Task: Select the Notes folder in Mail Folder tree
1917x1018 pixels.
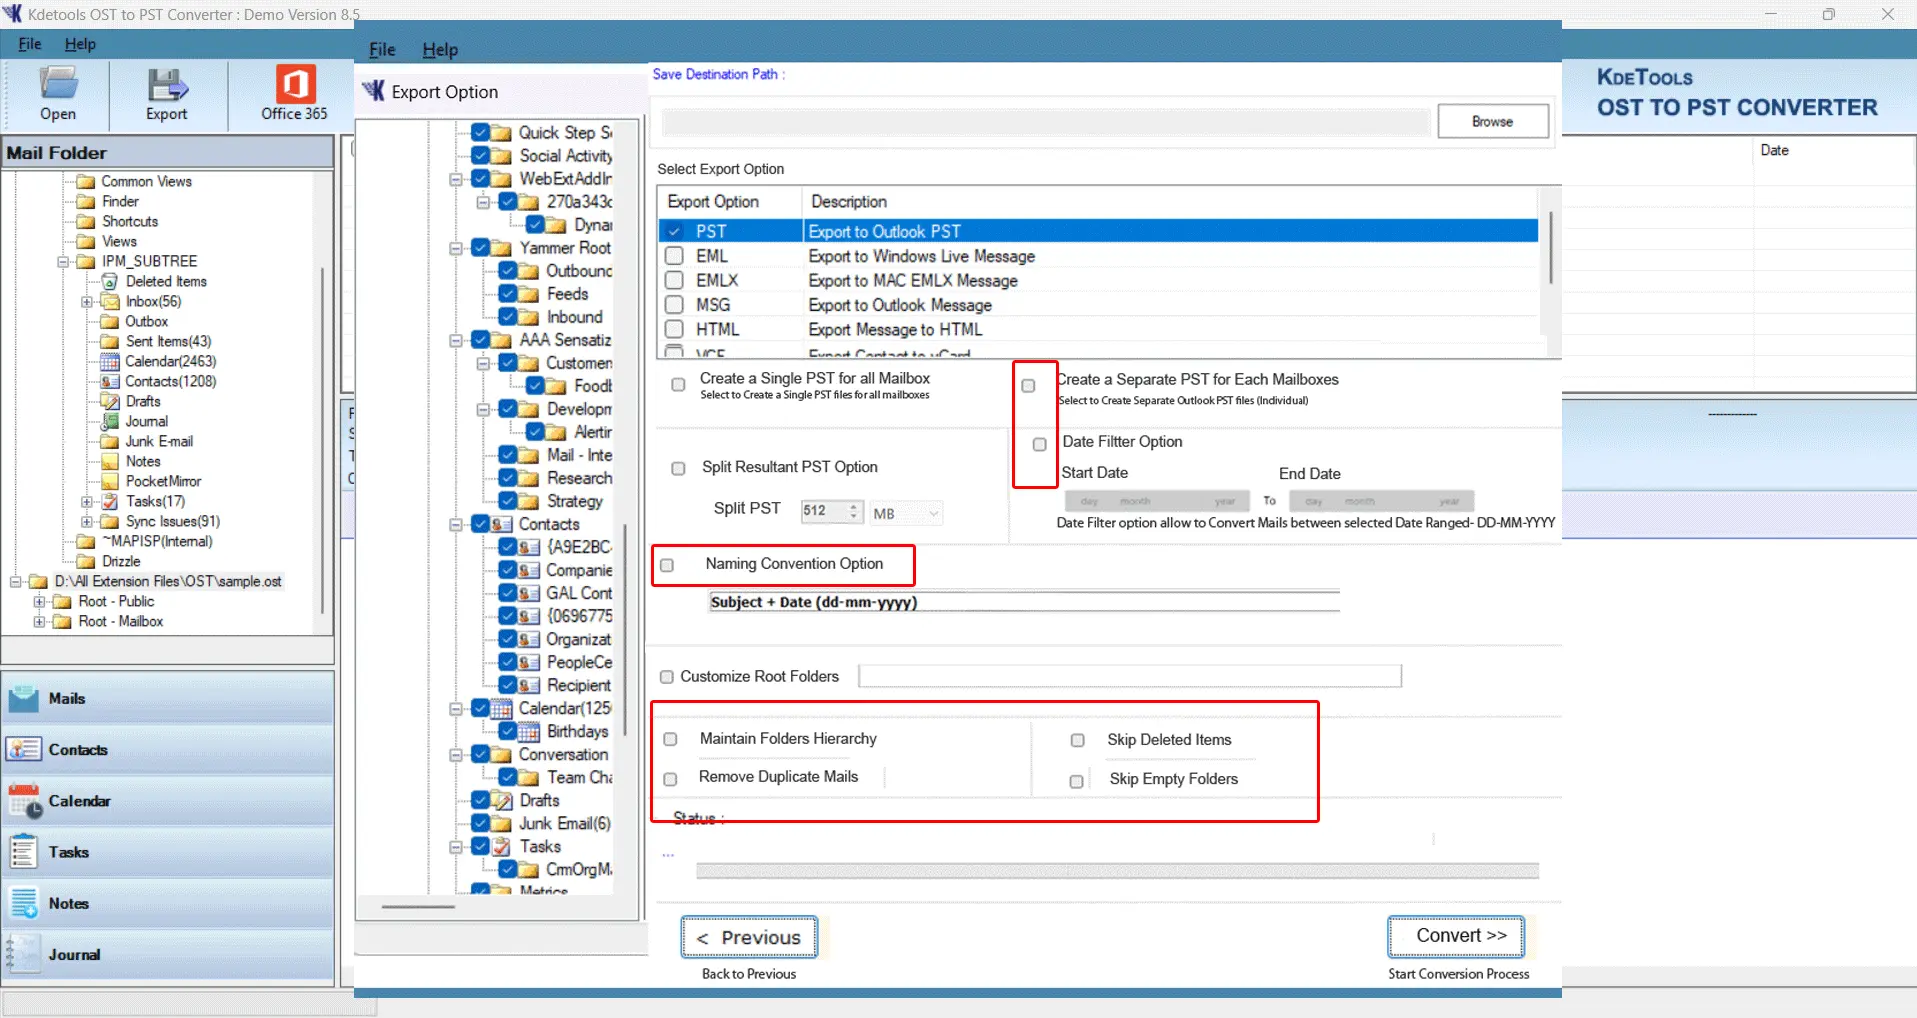Action: [143, 461]
